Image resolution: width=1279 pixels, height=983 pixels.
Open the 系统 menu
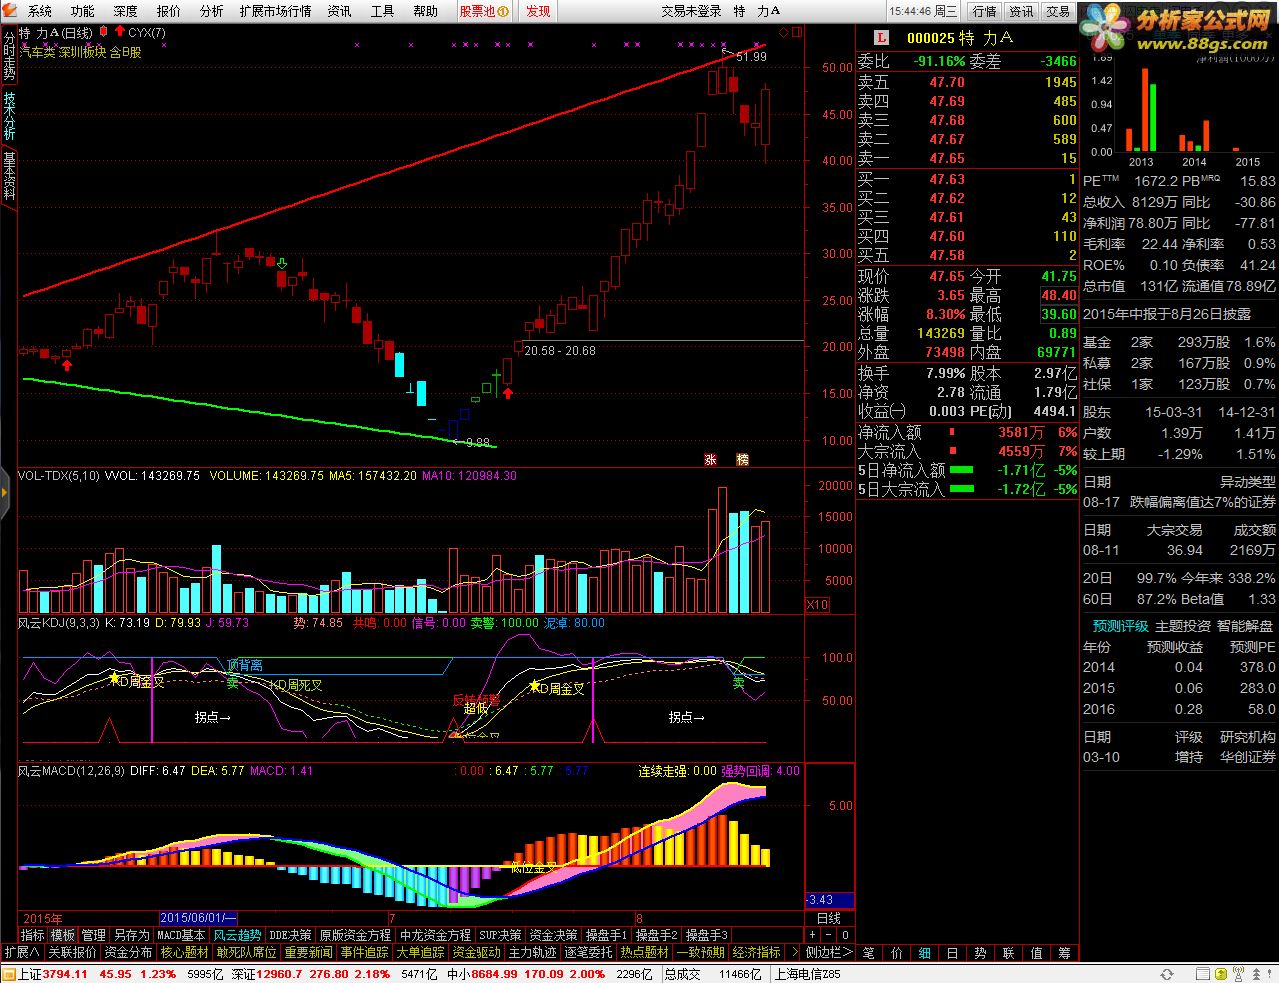[40, 11]
